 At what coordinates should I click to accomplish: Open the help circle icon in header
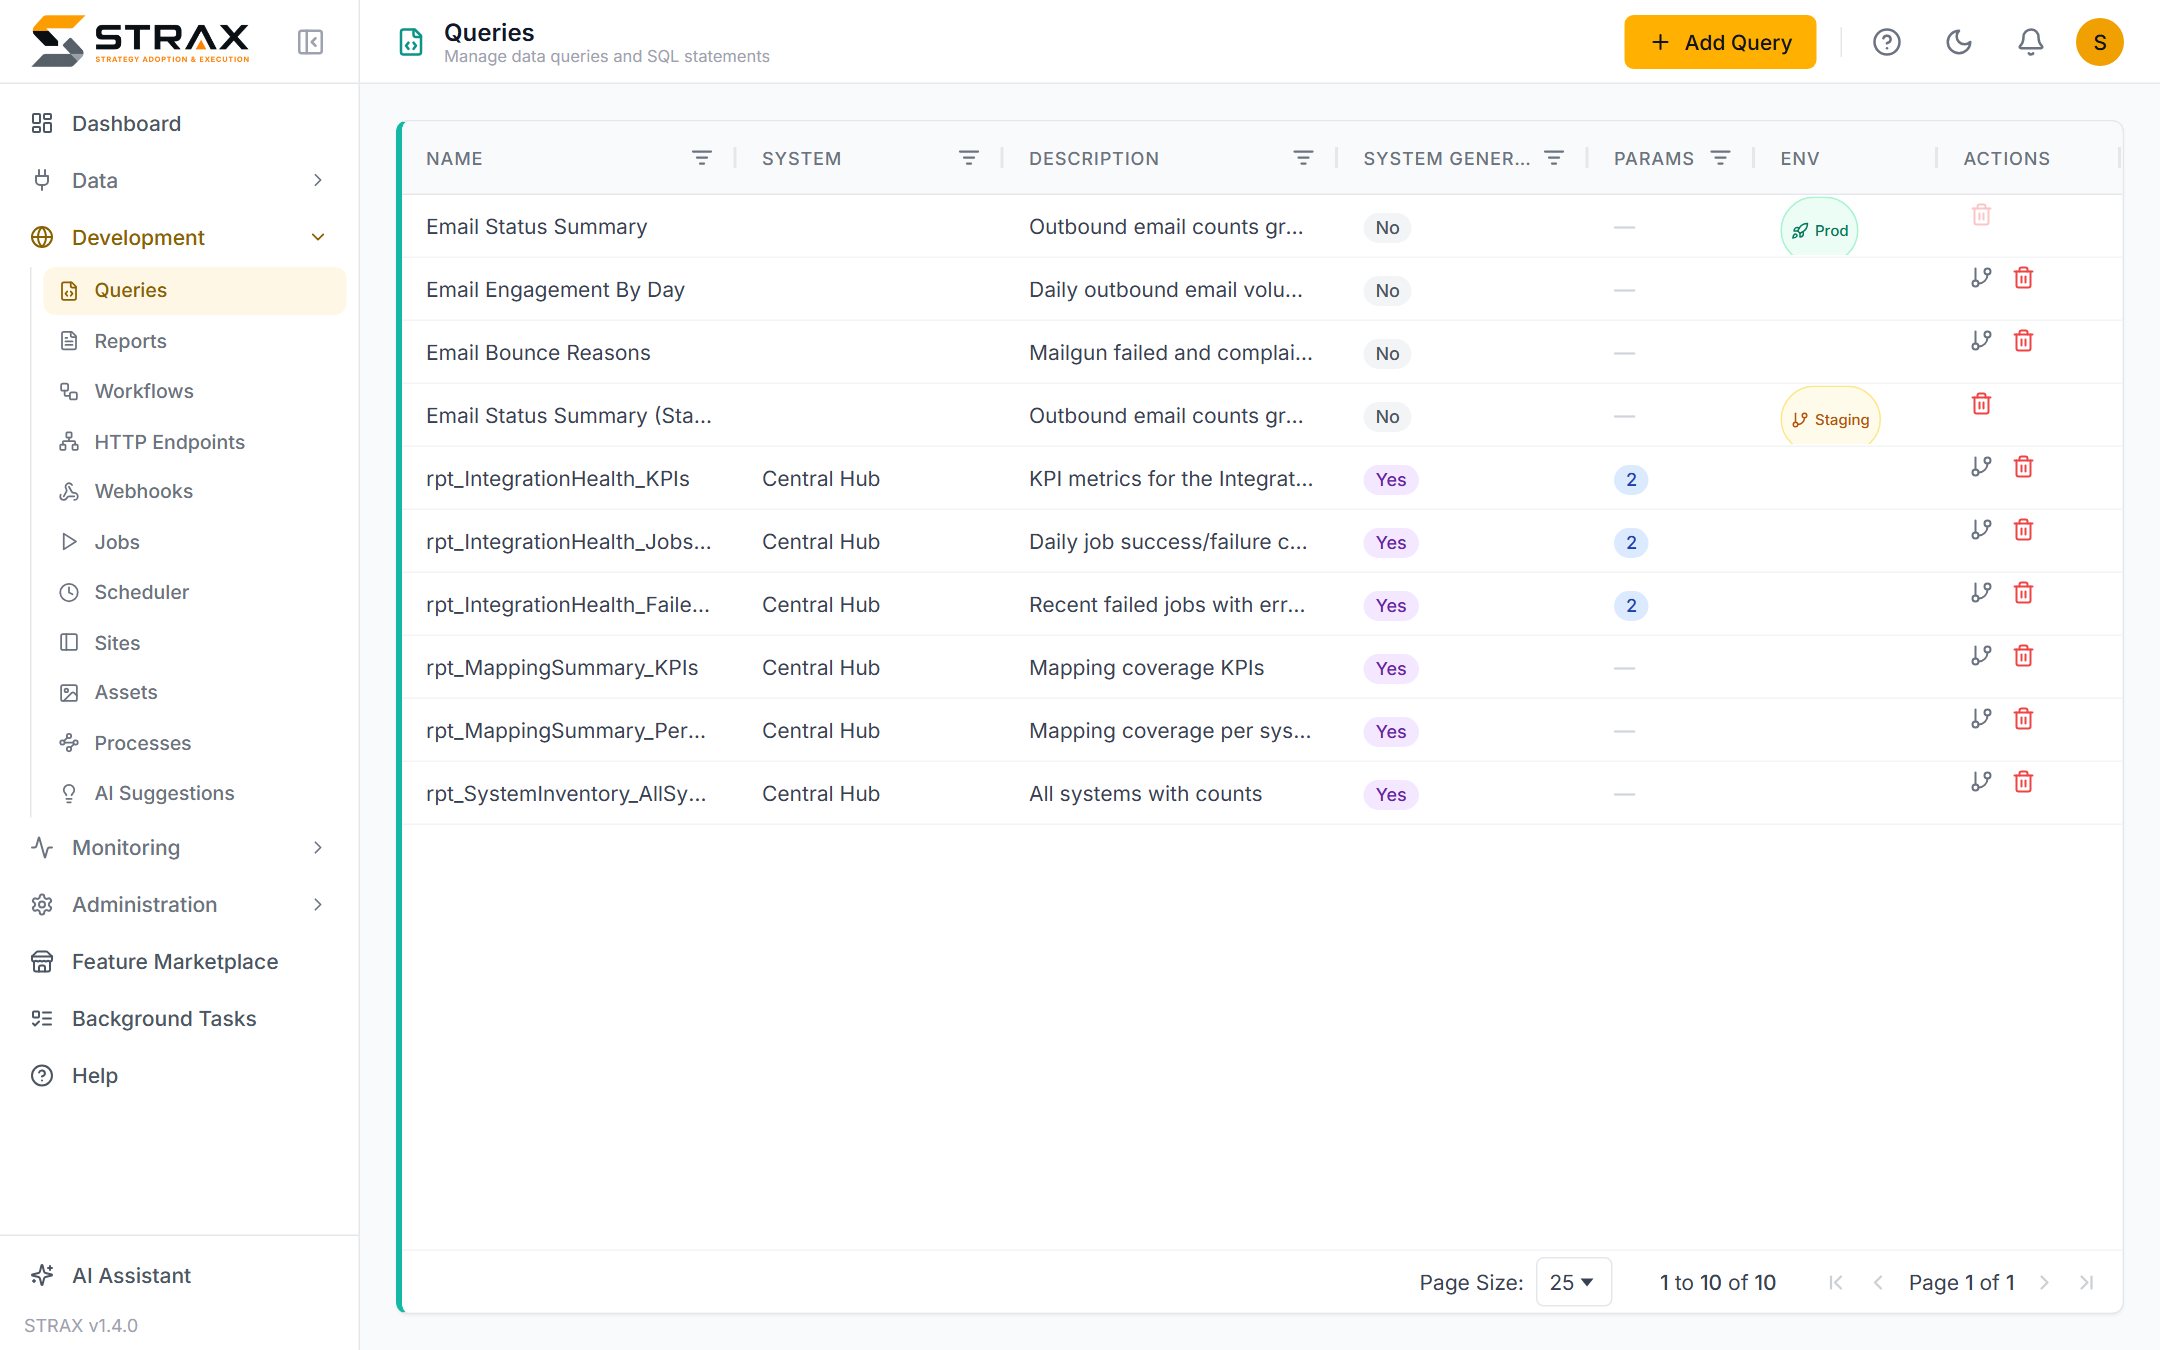[x=1886, y=42]
